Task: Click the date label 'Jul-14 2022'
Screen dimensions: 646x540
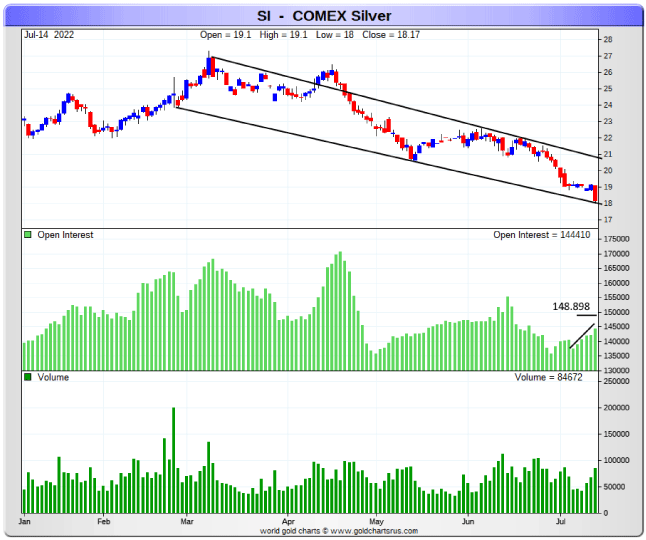Action: click(x=49, y=35)
